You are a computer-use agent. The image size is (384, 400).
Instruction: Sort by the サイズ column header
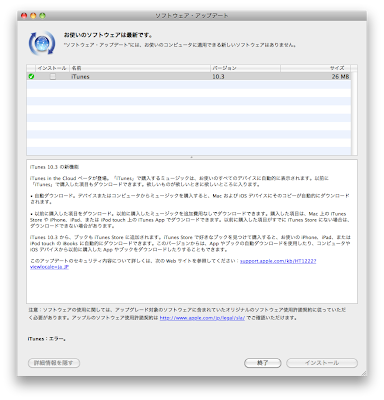pyautogui.click(x=316, y=68)
